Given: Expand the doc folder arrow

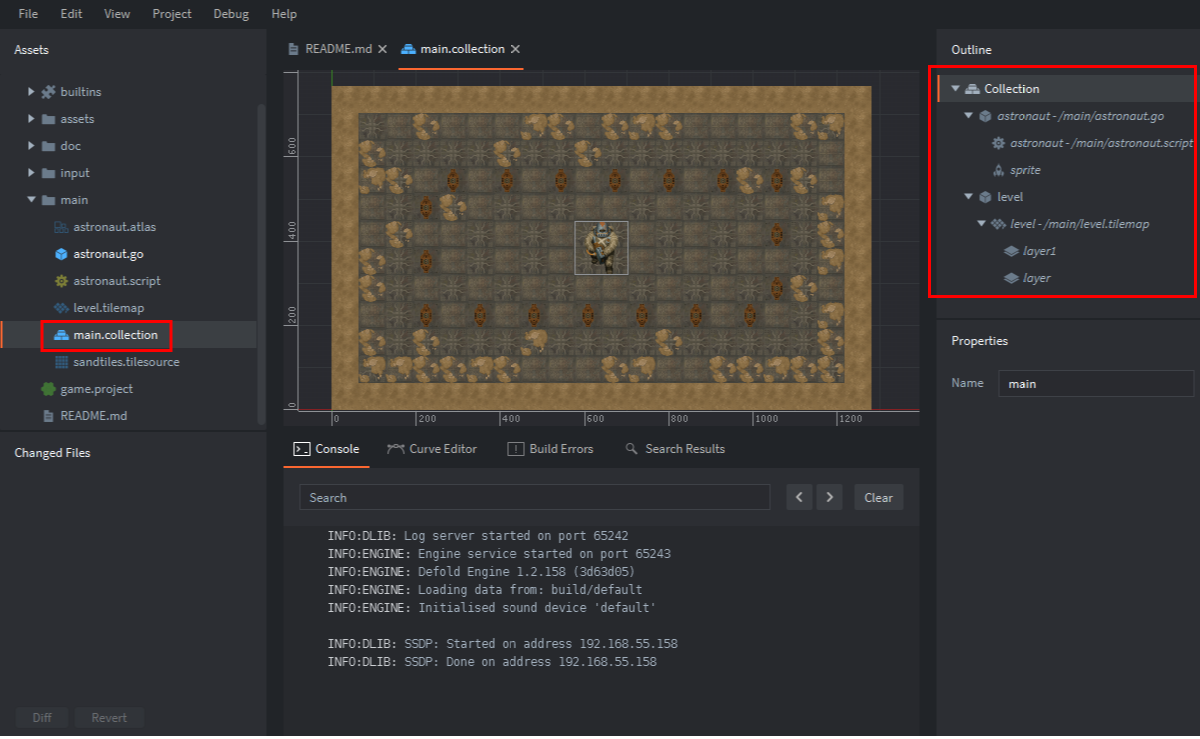Looking at the screenshot, I should [x=32, y=146].
